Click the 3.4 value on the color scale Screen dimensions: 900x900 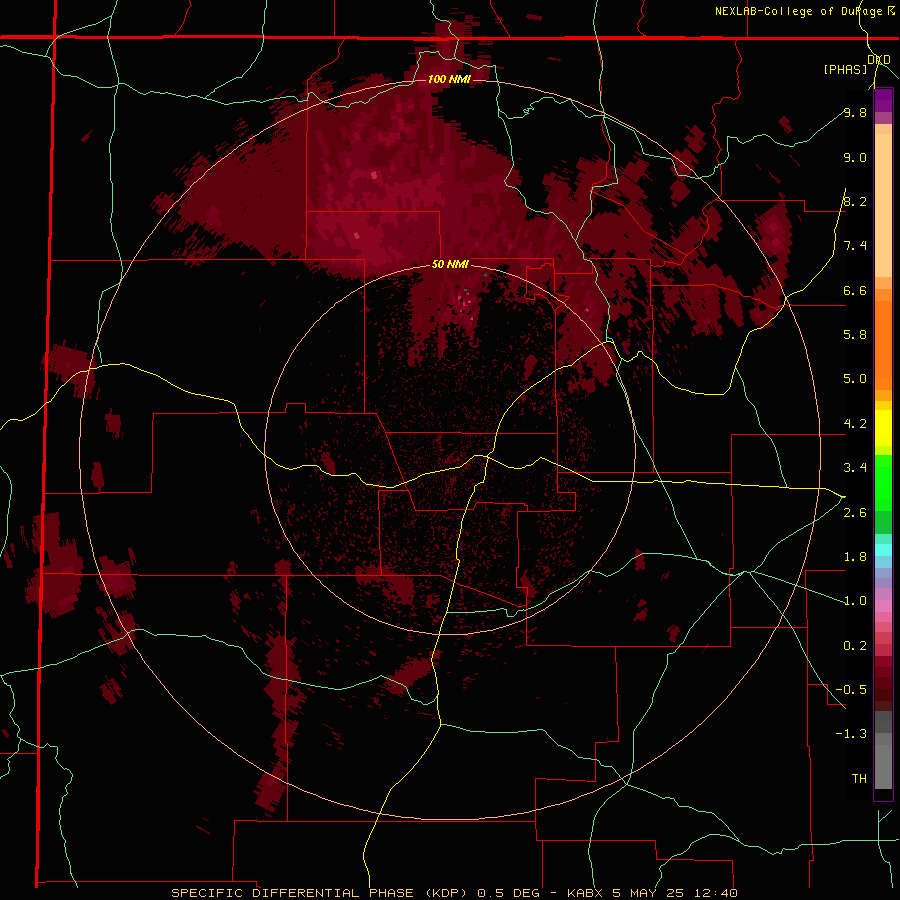(x=855, y=468)
